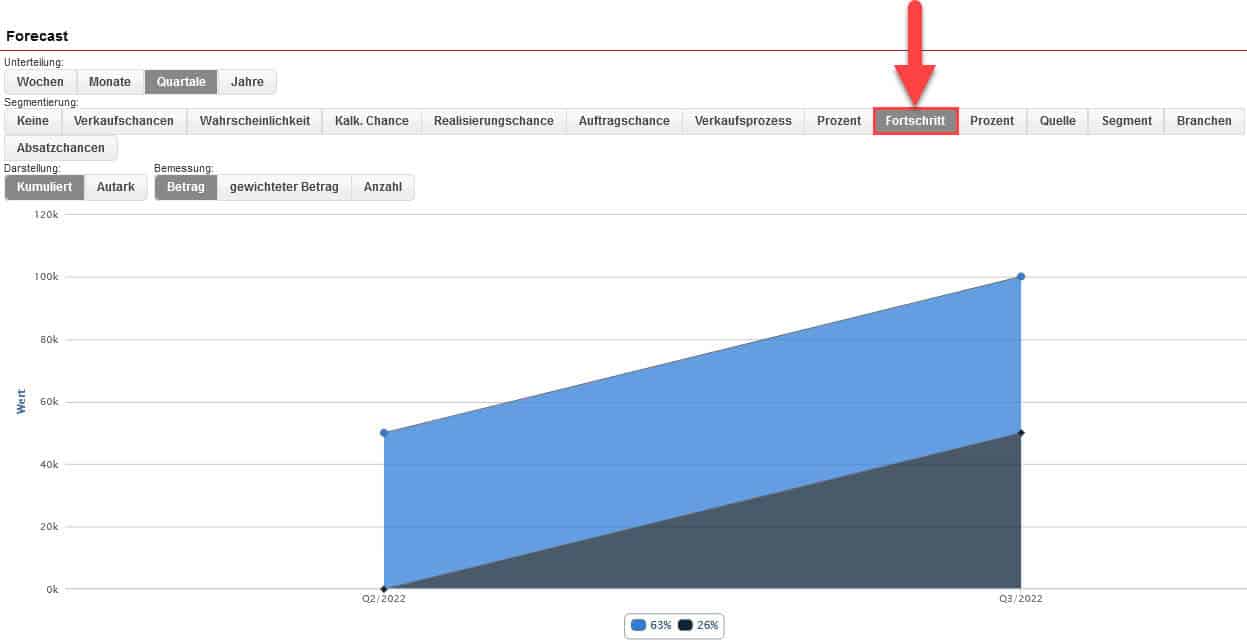Segment by Realisierungschance
This screenshot has width=1247, height=641.
click(x=494, y=121)
